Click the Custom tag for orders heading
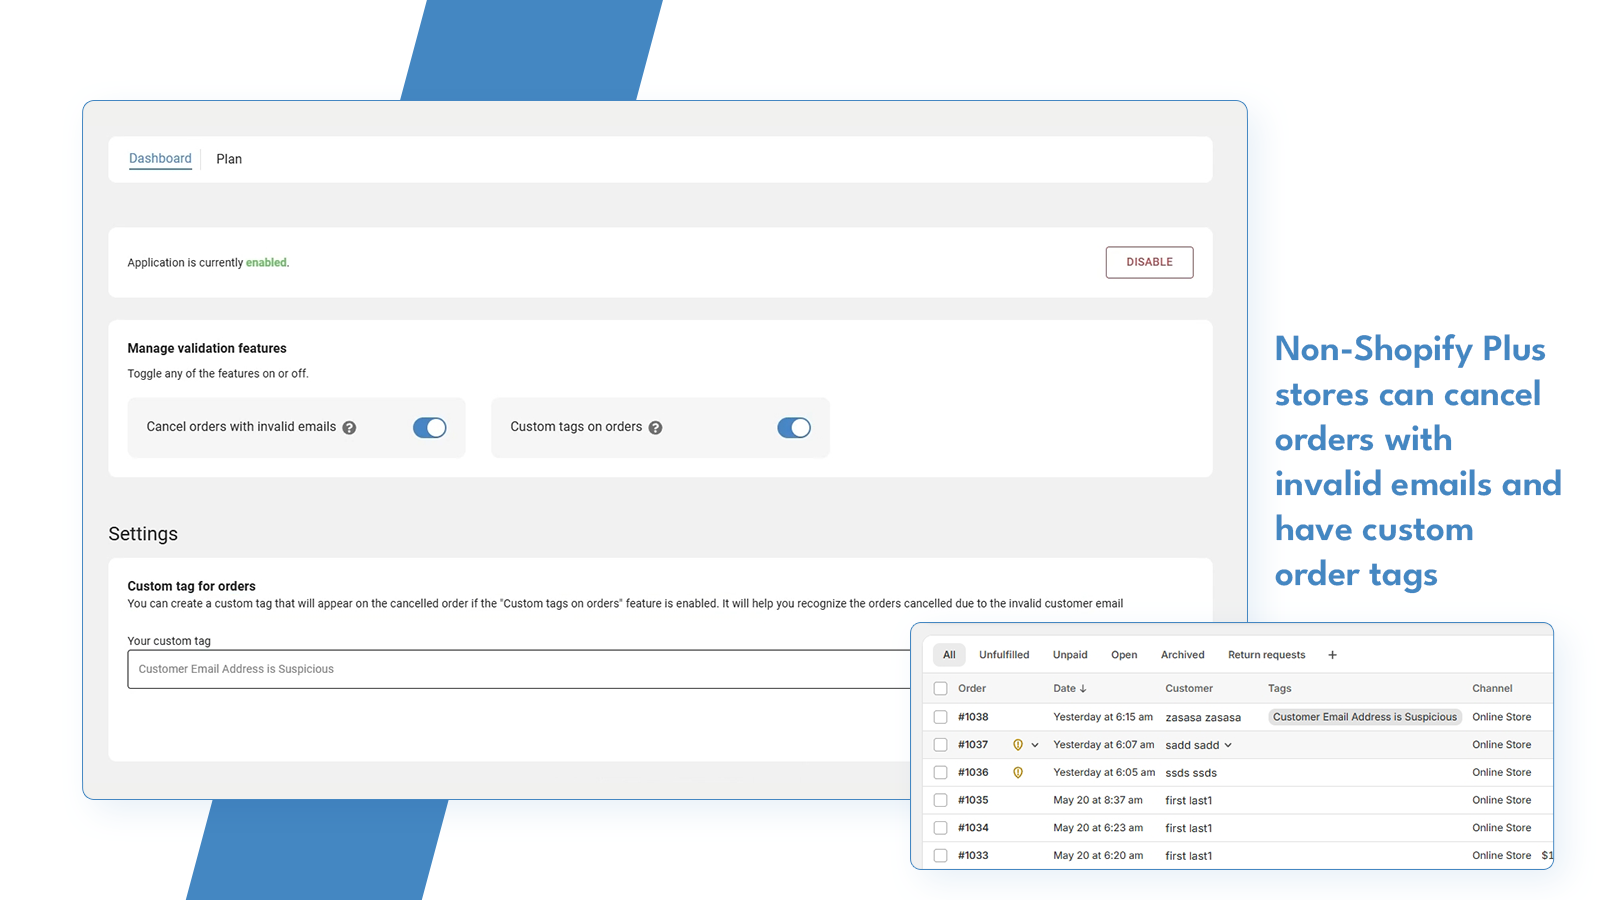The width and height of the screenshot is (1600, 900). 192,587
